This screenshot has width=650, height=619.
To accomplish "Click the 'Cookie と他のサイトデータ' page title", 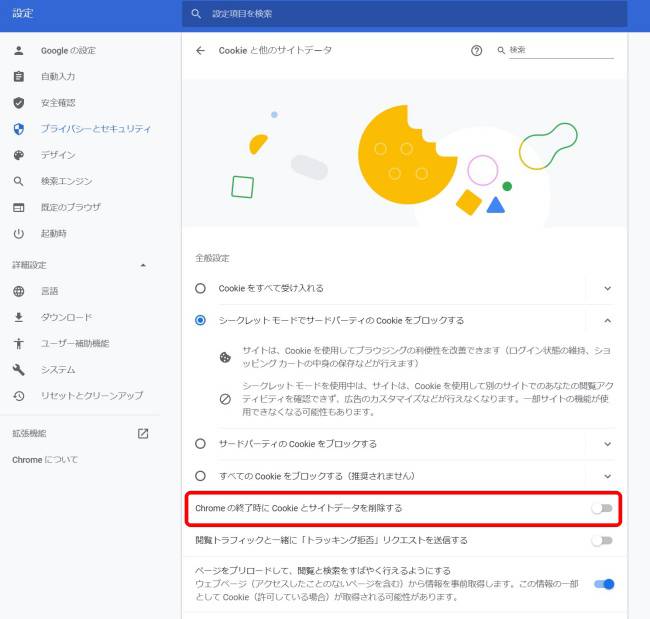I will pyautogui.click(x=275, y=51).
